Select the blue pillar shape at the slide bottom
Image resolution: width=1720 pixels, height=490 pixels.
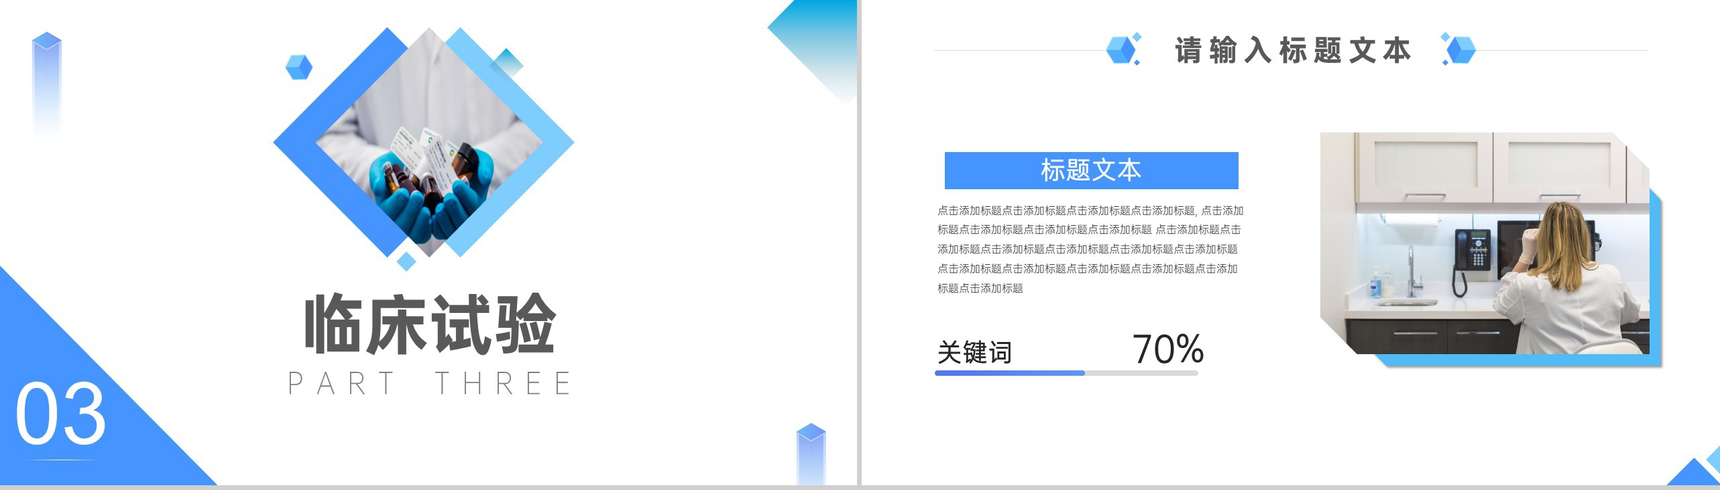click(811, 454)
